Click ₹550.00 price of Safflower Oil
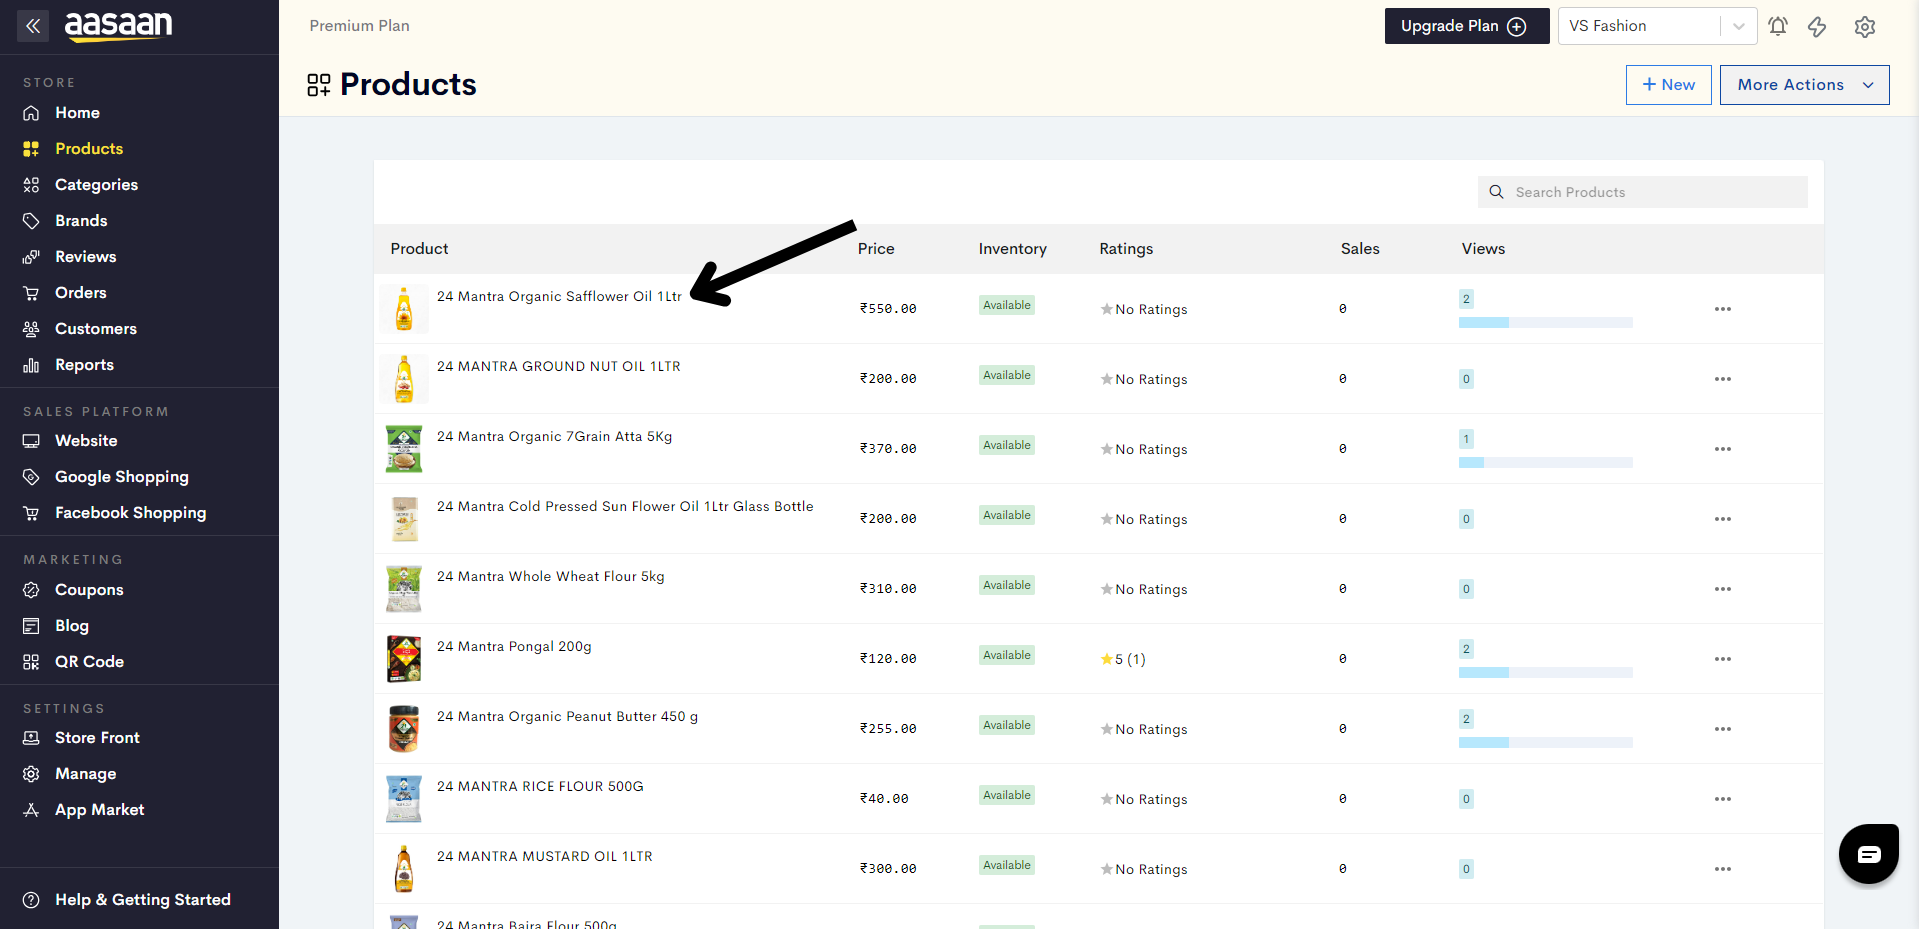Screen dimensions: 1919x929 click(888, 308)
